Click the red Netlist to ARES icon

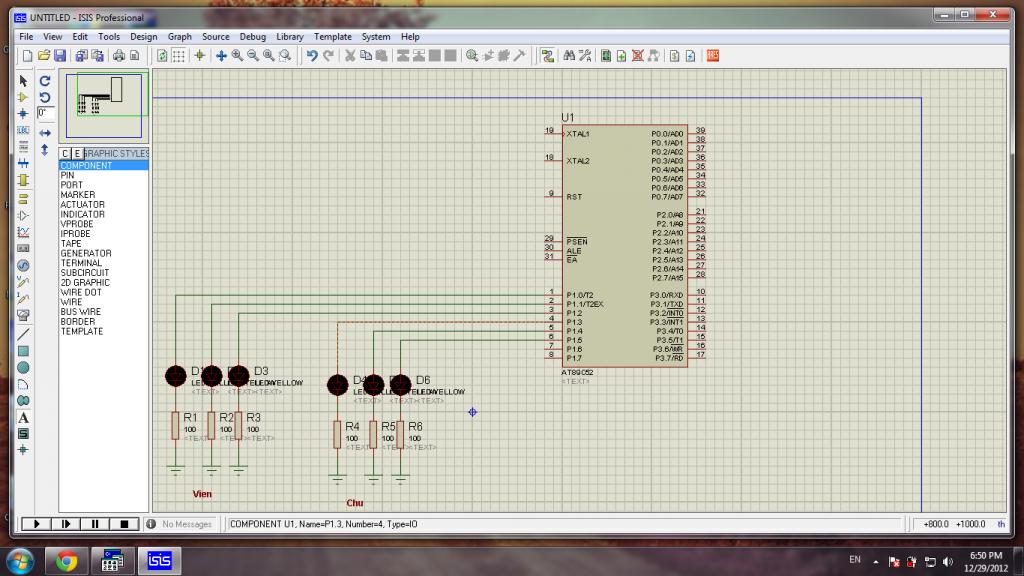(x=713, y=56)
